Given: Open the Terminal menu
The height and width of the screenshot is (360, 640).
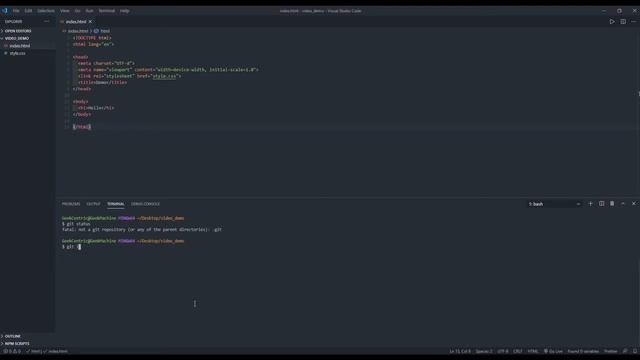Looking at the screenshot, I should click(107, 11).
